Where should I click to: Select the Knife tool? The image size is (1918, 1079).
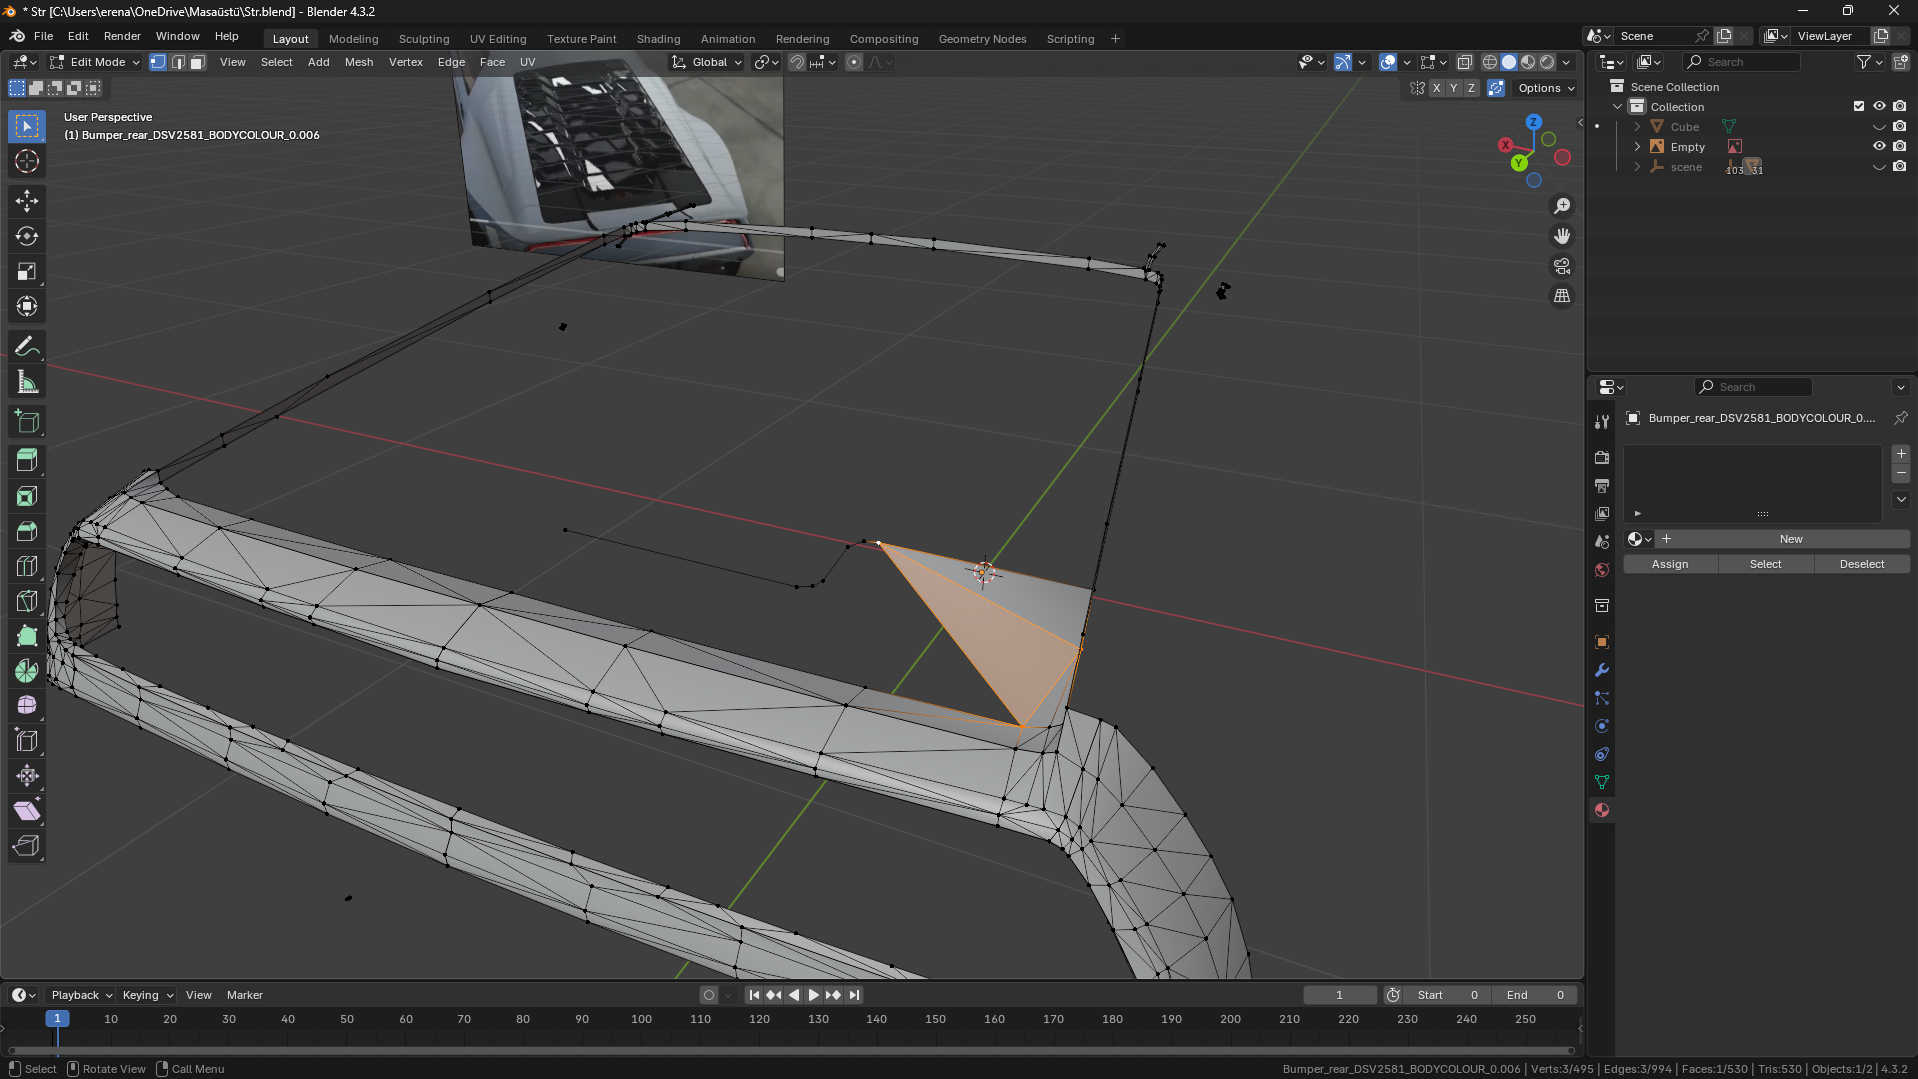(x=27, y=601)
